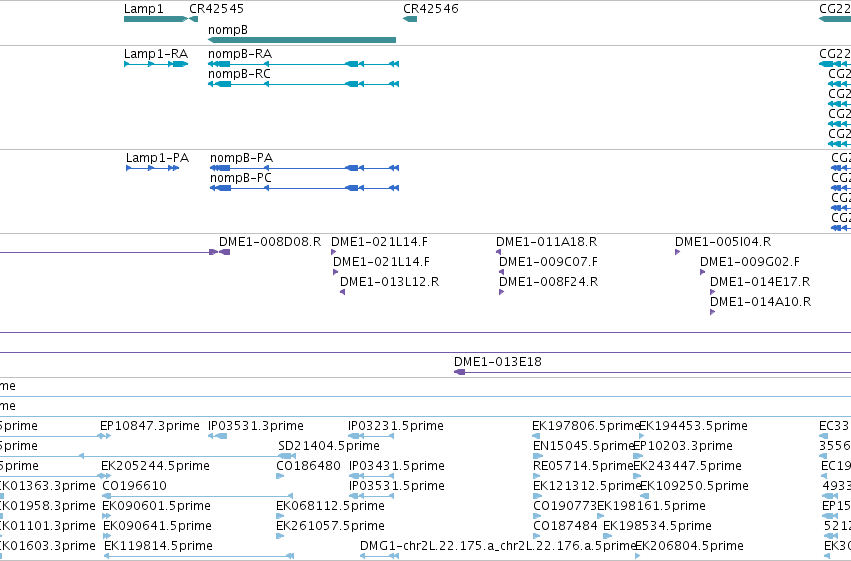Click the EP10203.3prime EST label

(683, 446)
